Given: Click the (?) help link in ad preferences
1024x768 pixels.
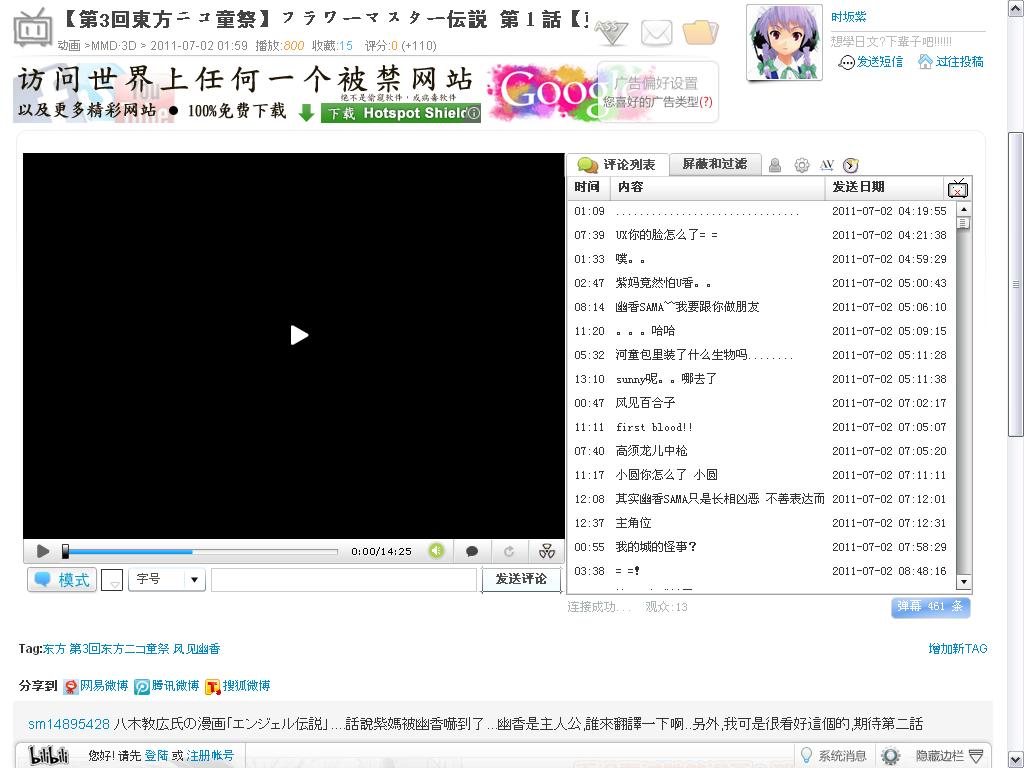Looking at the screenshot, I should tap(705, 102).
